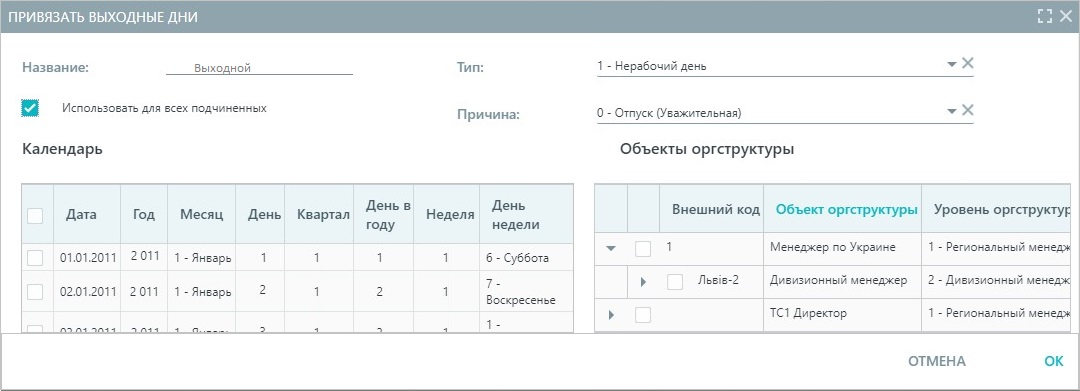Open the Причина dropdown arrow
This screenshot has width=1080, height=391.
coord(952,111)
